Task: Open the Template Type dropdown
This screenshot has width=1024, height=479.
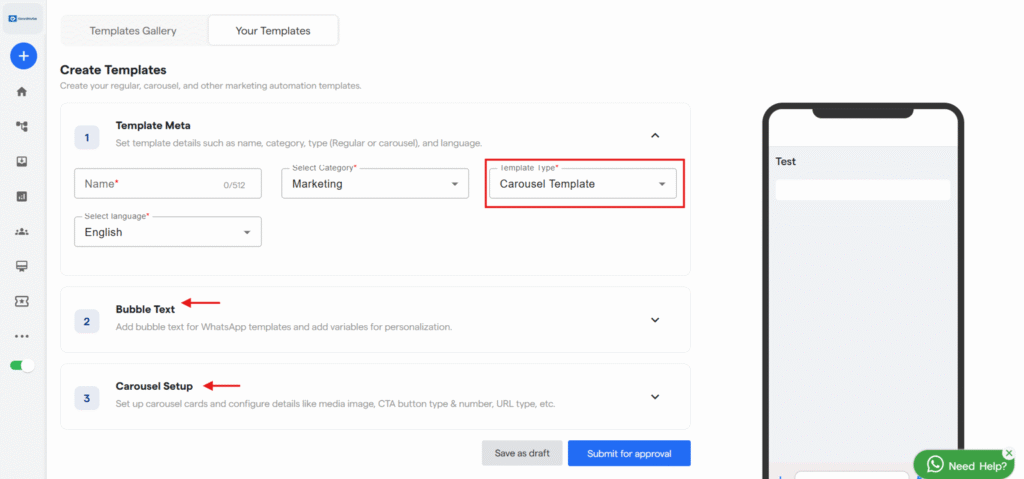Action: point(581,184)
